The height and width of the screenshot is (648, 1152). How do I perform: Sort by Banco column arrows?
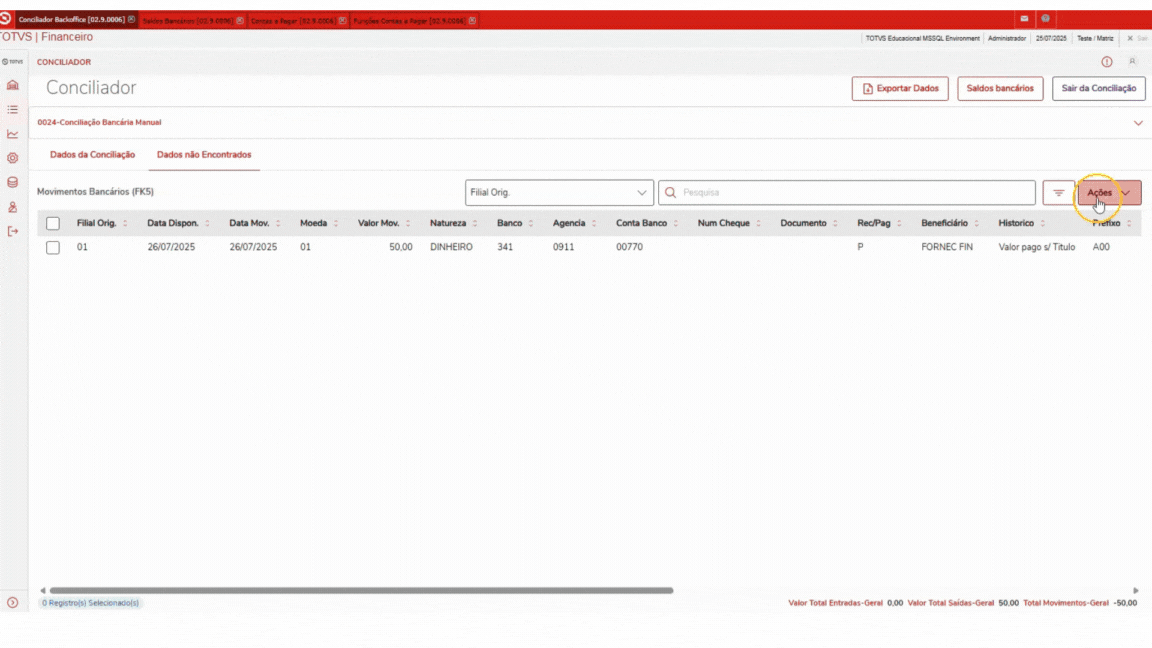tap(530, 223)
